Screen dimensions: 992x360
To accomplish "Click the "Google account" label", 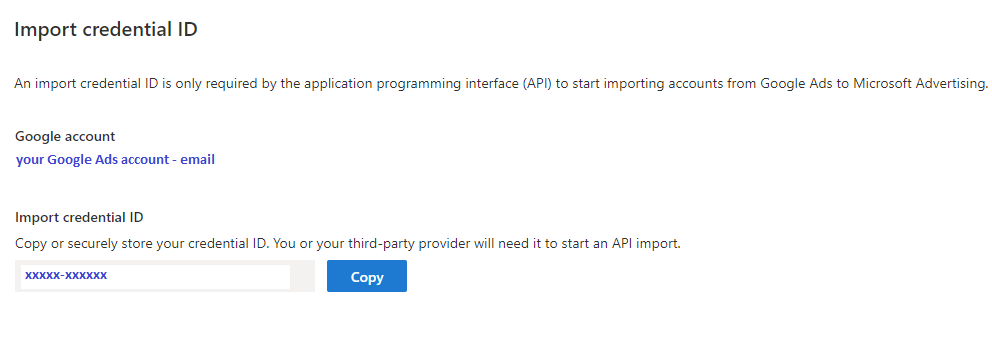I will coord(65,137).
